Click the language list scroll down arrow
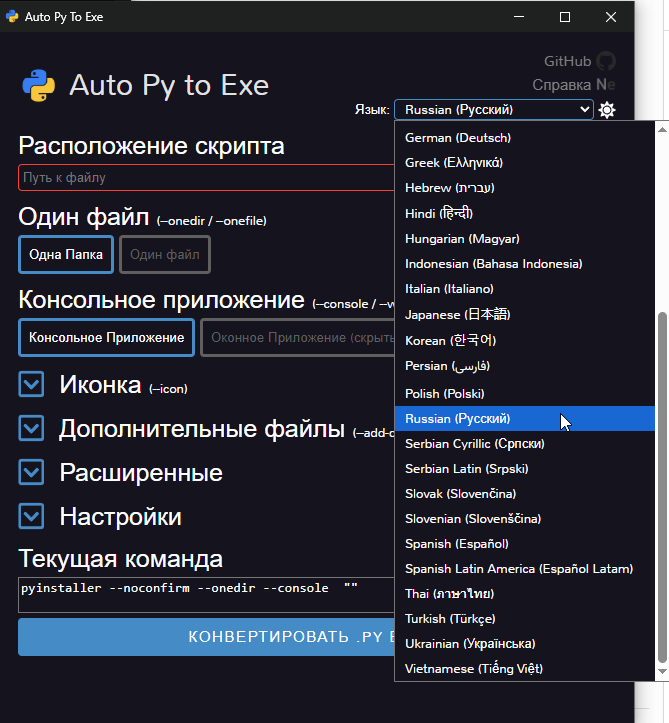 point(662,672)
